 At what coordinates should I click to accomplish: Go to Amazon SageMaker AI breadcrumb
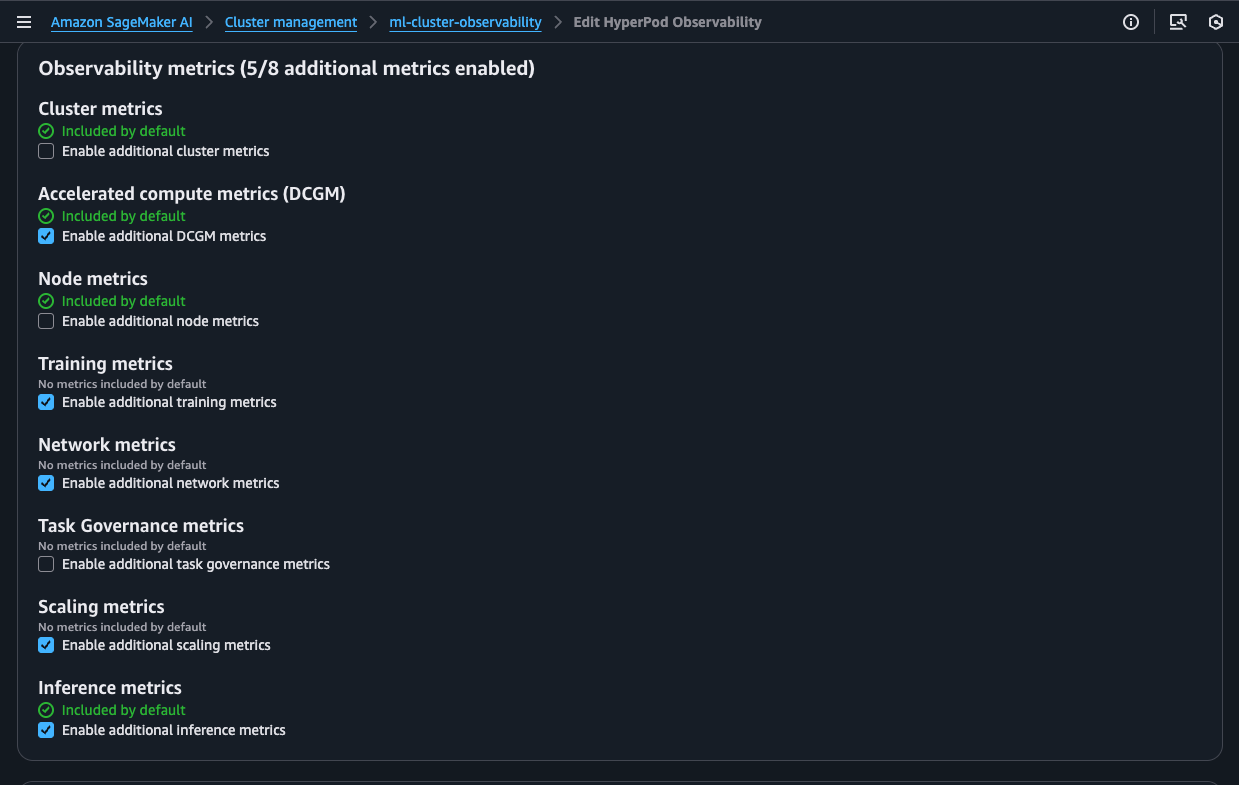point(121,22)
